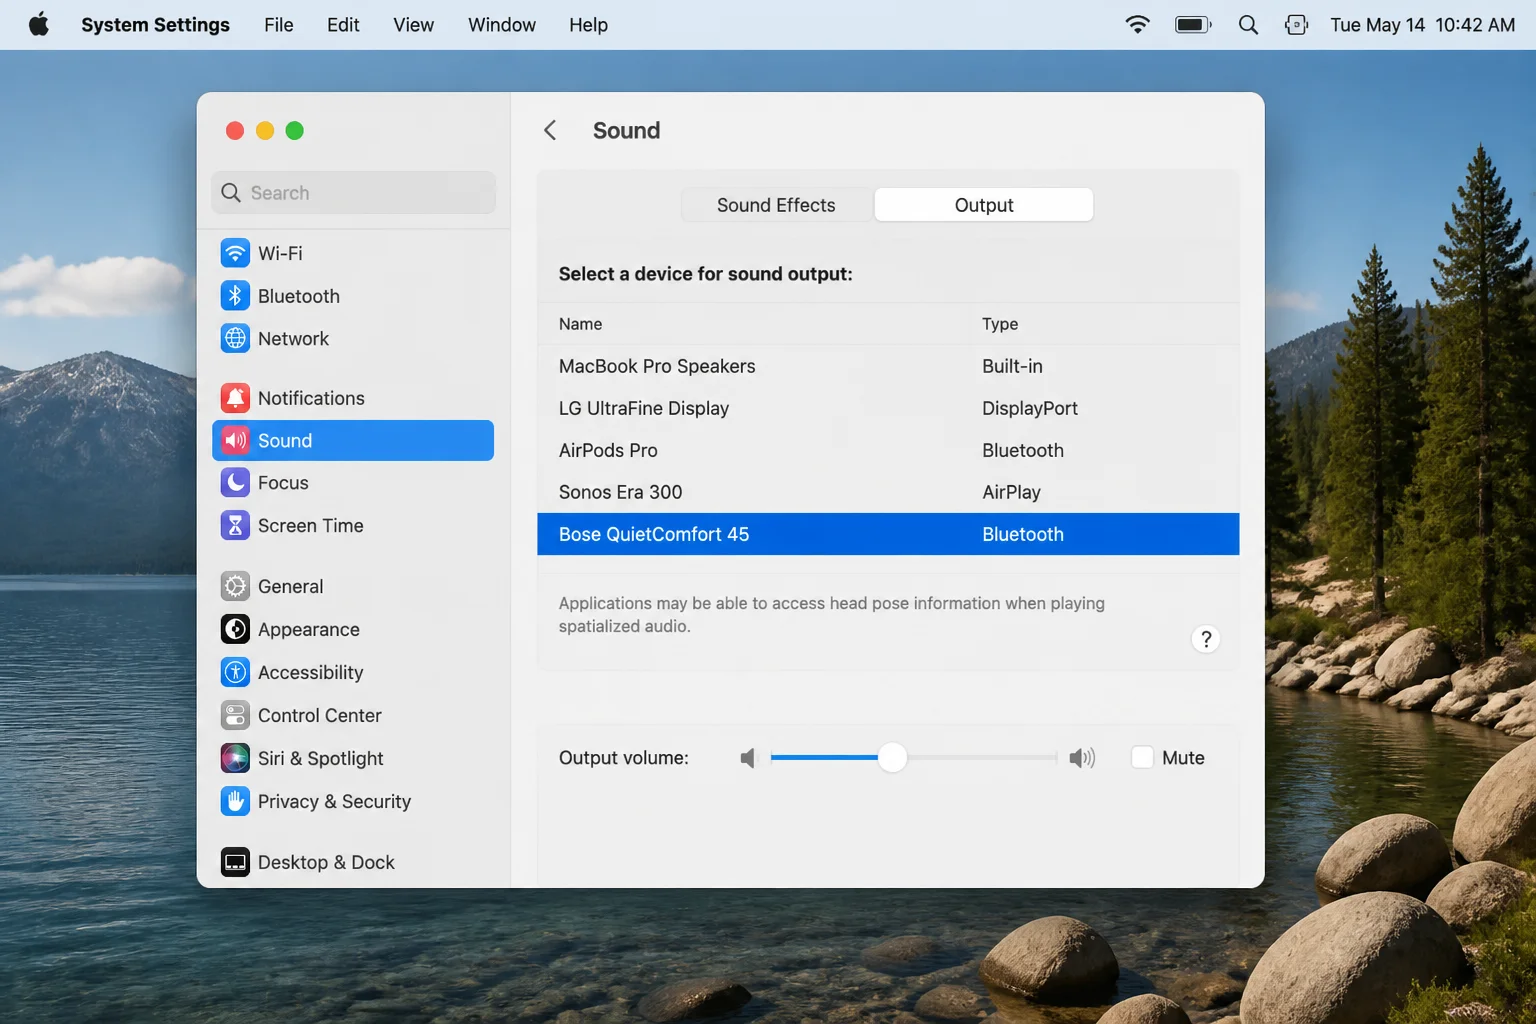
Task: Open the Siri & Spotlight icon
Action: click(235, 758)
